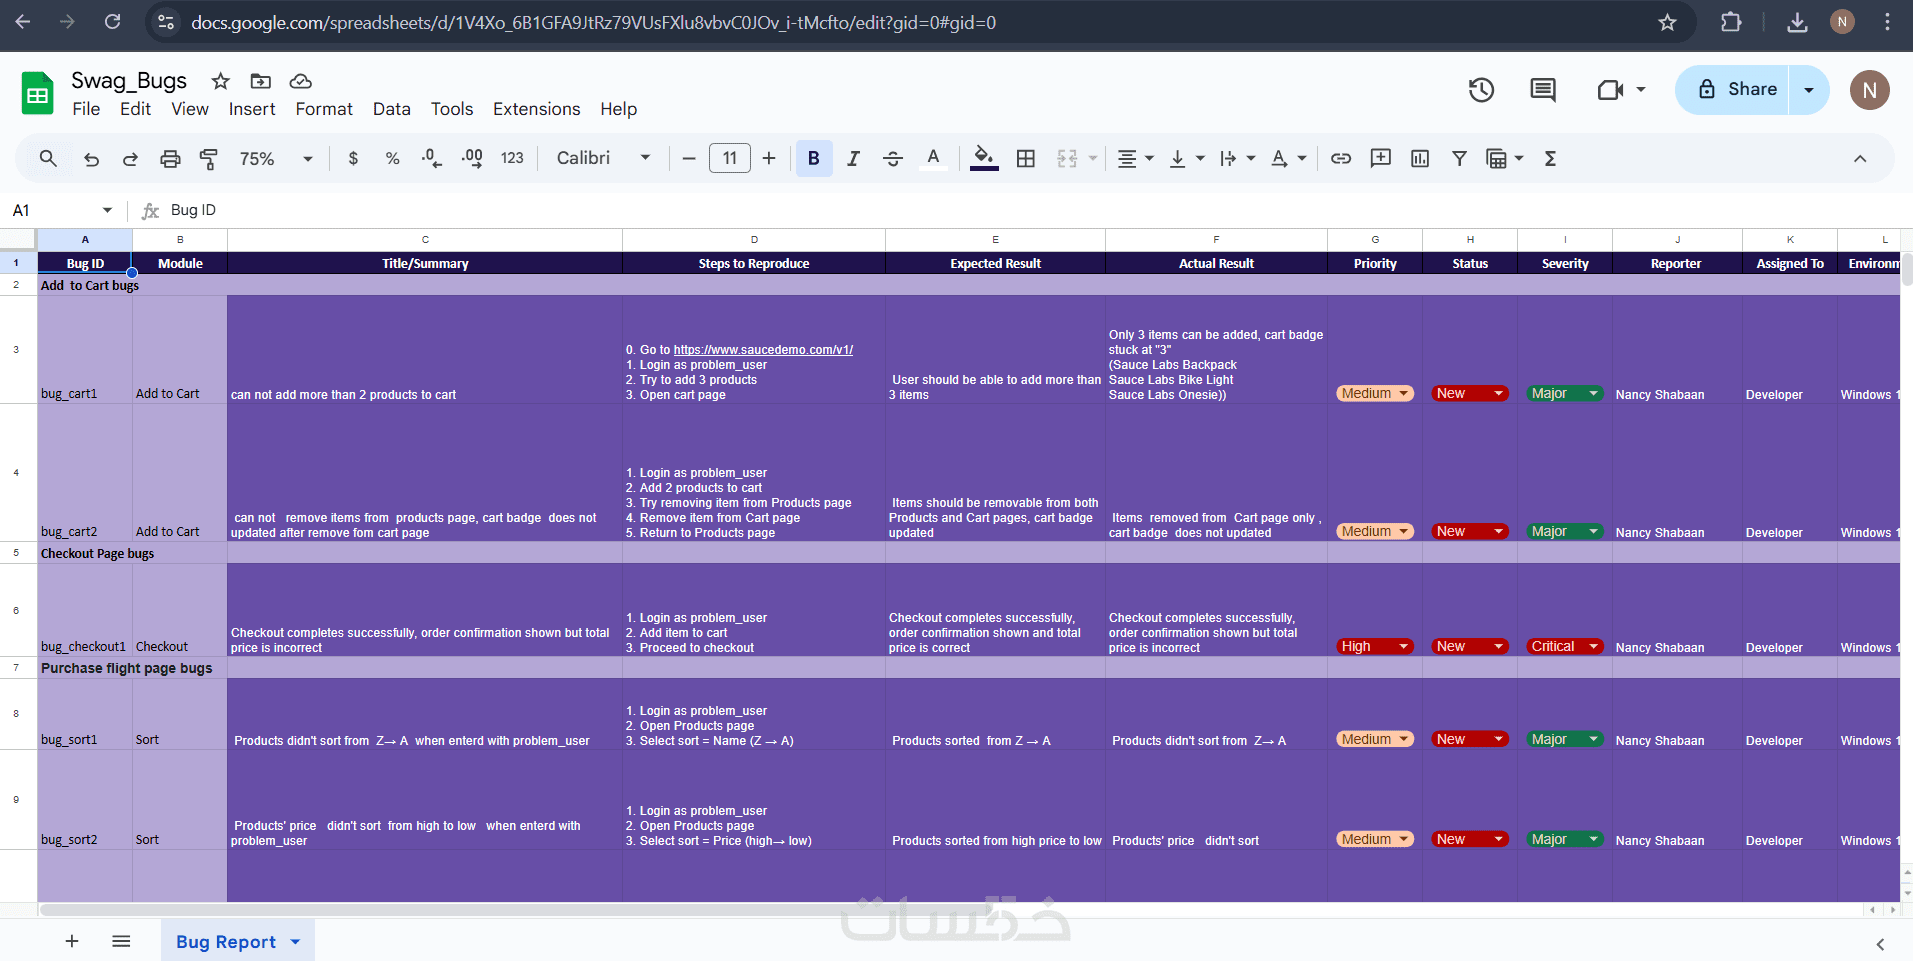
Task: Redo the last action
Action: pos(130,158)
